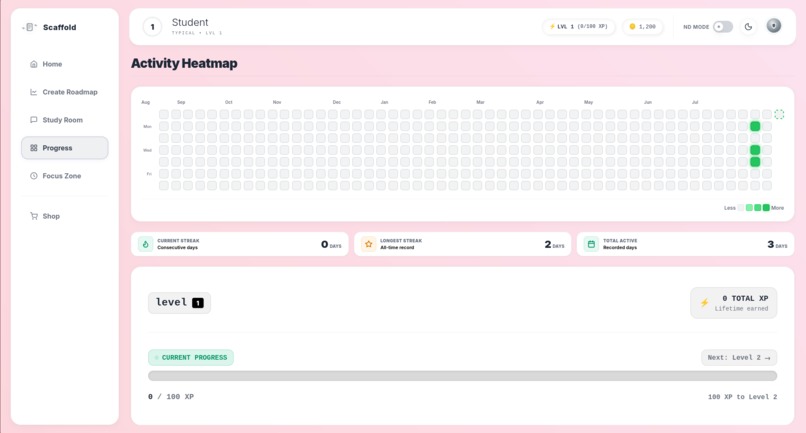Click the 'Jul' month label
The width and height of the screenshot is (806, 433).
pyautogui.click(x=695, y=102)
